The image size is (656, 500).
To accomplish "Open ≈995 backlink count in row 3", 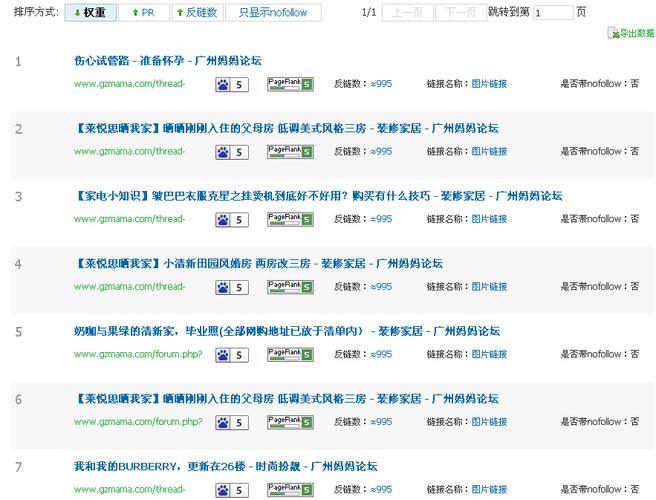I will pyautogui.click(x=381, y=219).
